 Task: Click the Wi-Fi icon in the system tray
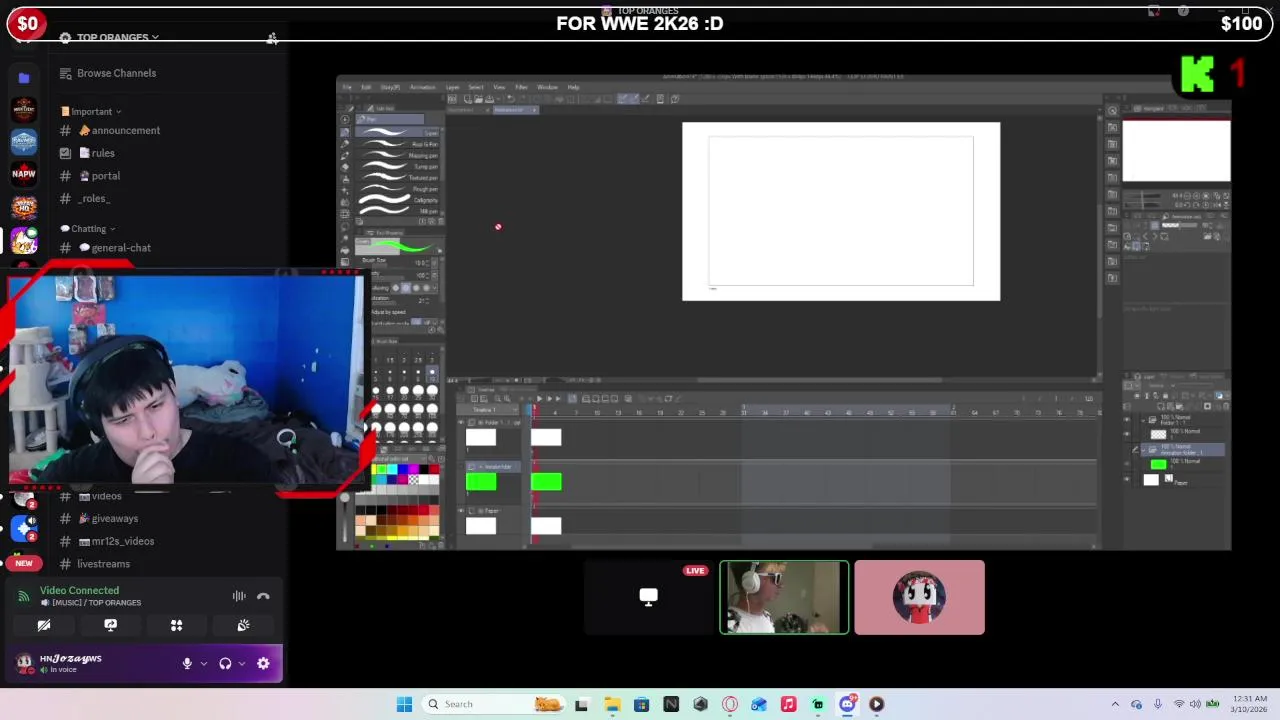[1178, 704]
